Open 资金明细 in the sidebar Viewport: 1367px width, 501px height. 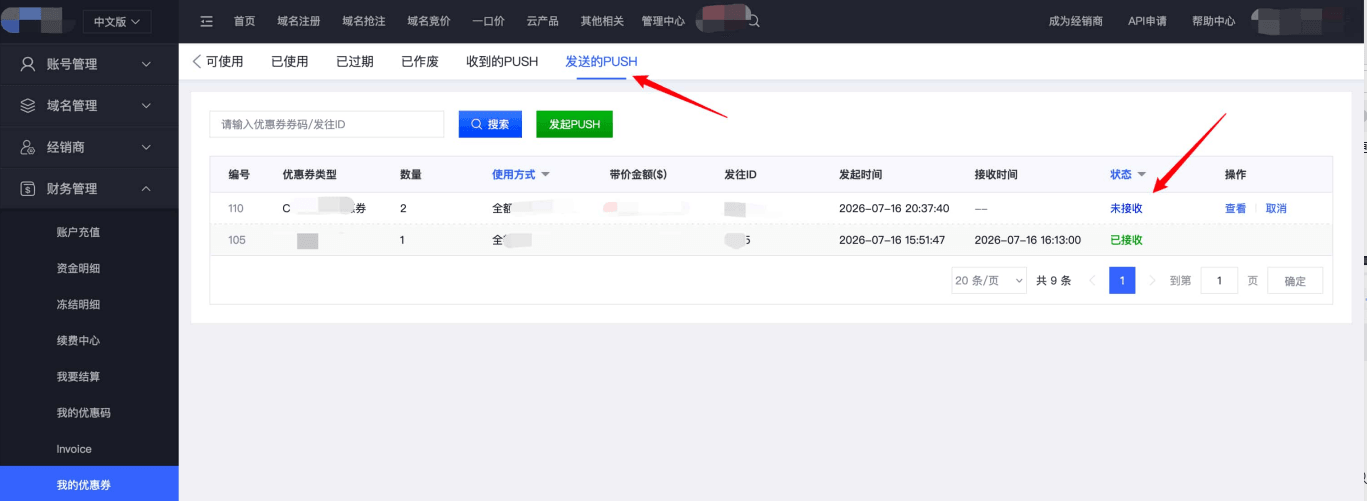point(78,268)
